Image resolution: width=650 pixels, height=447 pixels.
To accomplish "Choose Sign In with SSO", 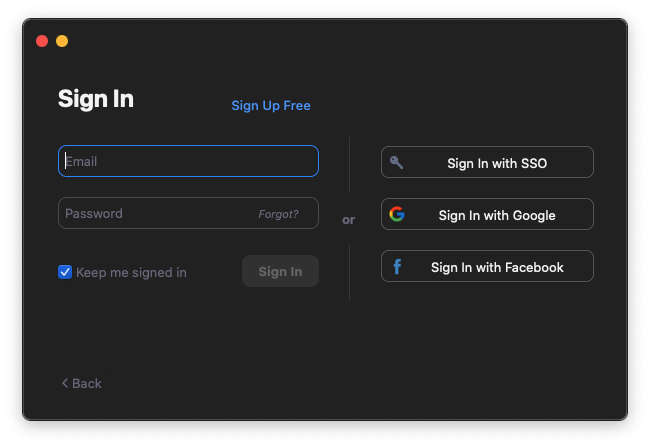I will [487, 162].
